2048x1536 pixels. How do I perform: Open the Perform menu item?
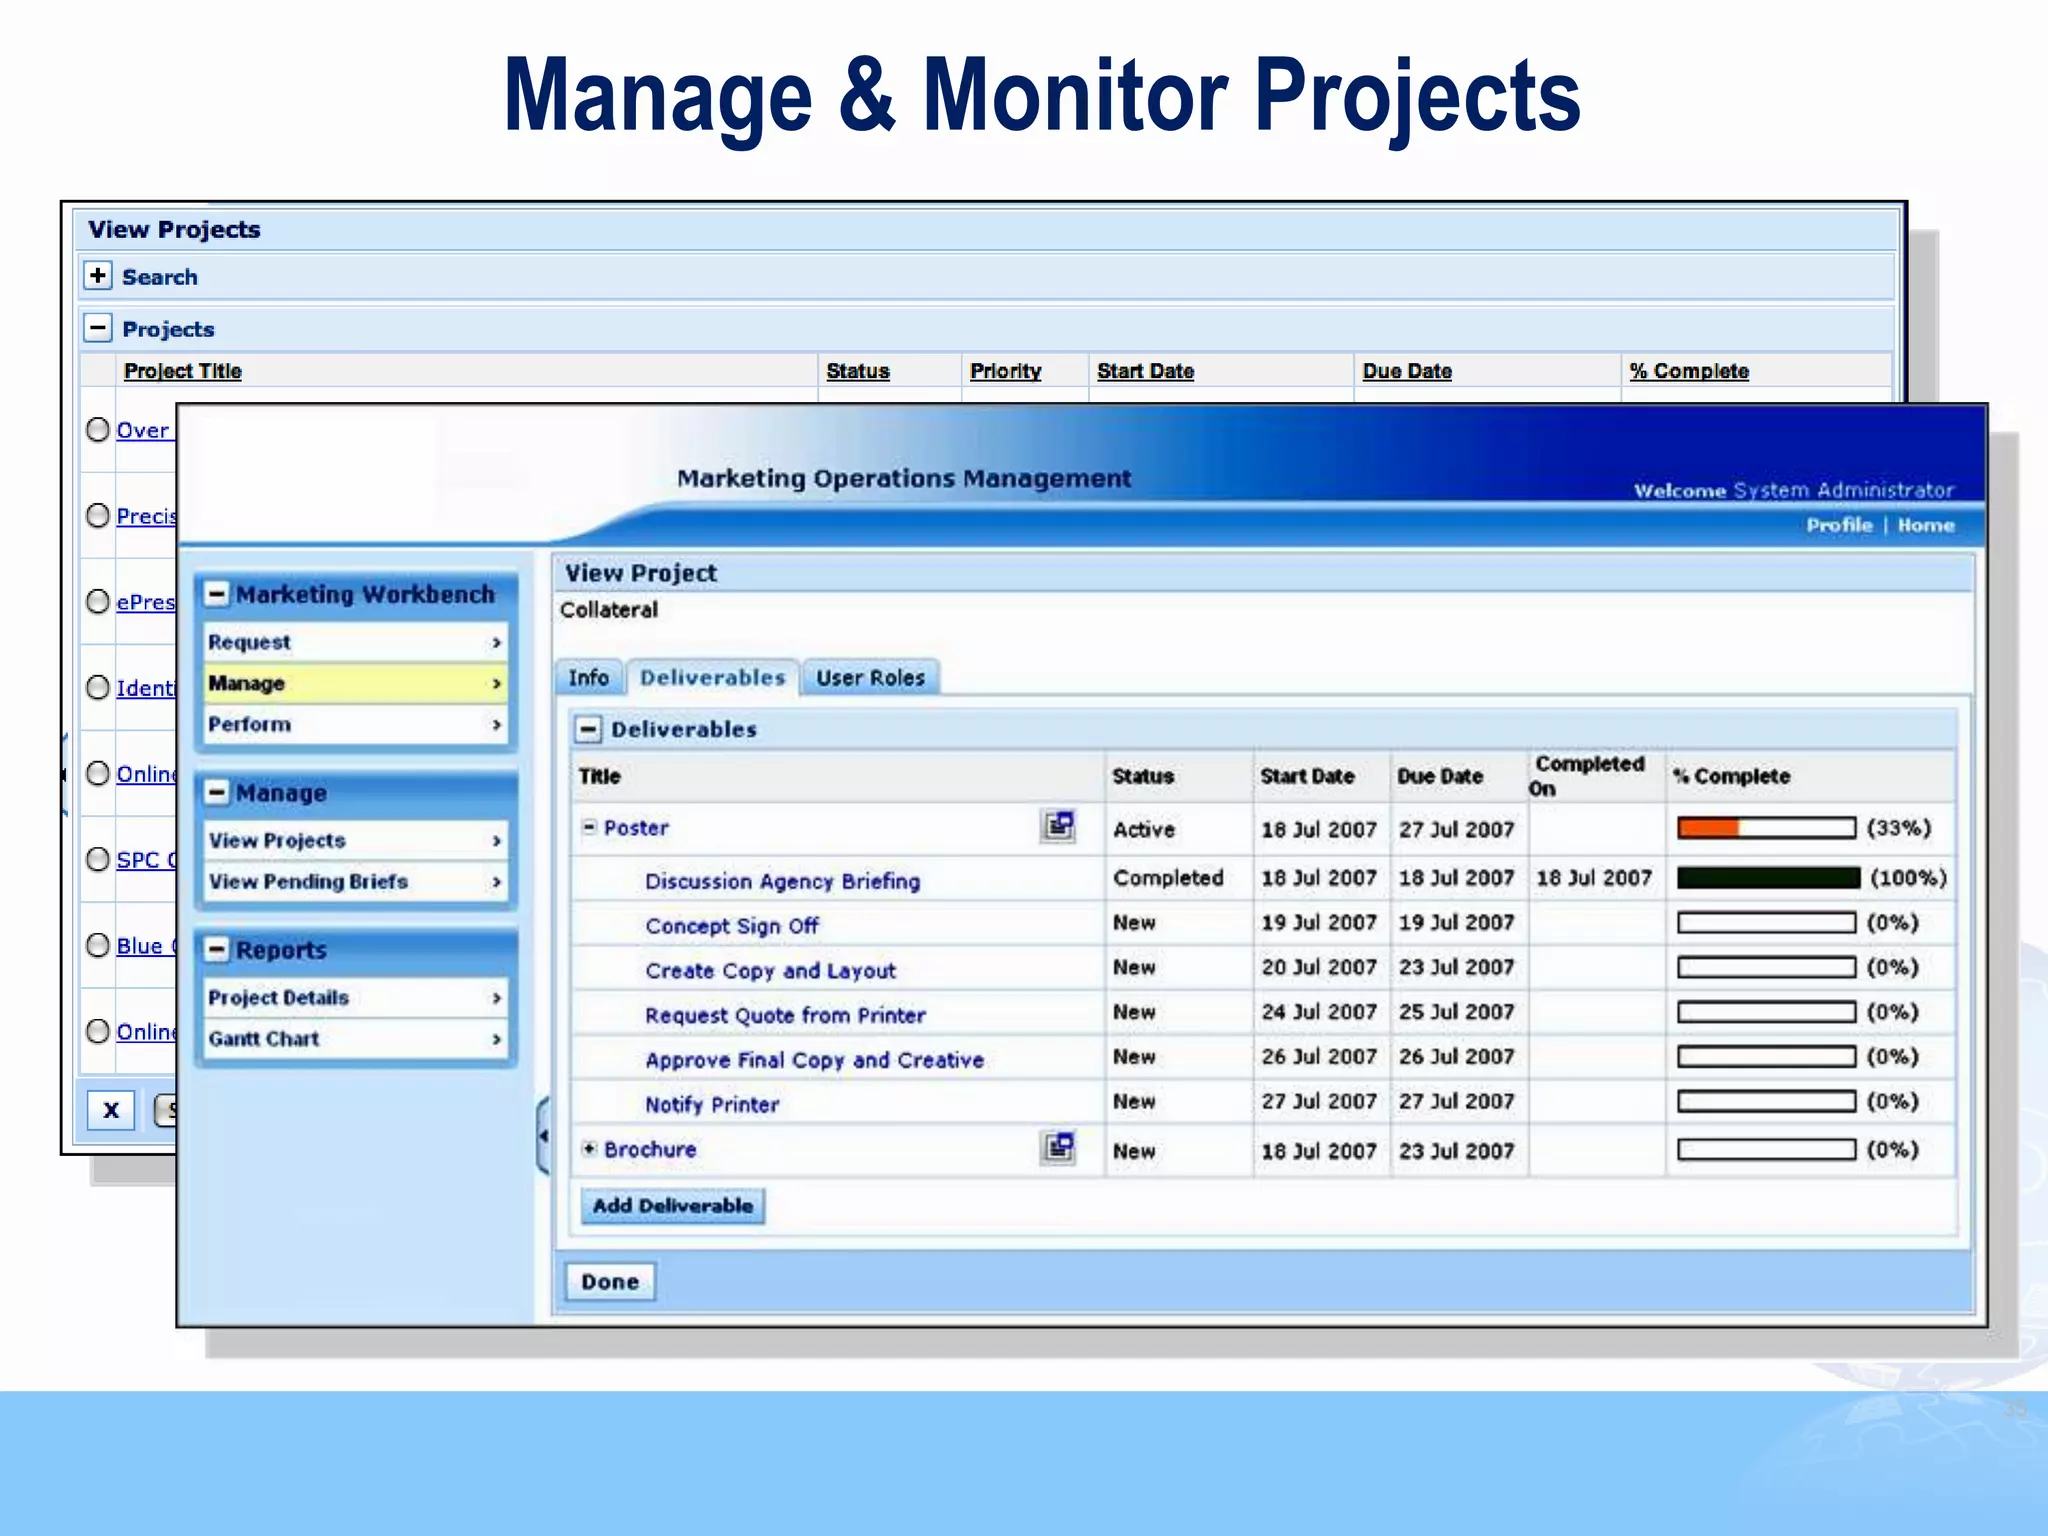tap(355, 724)
